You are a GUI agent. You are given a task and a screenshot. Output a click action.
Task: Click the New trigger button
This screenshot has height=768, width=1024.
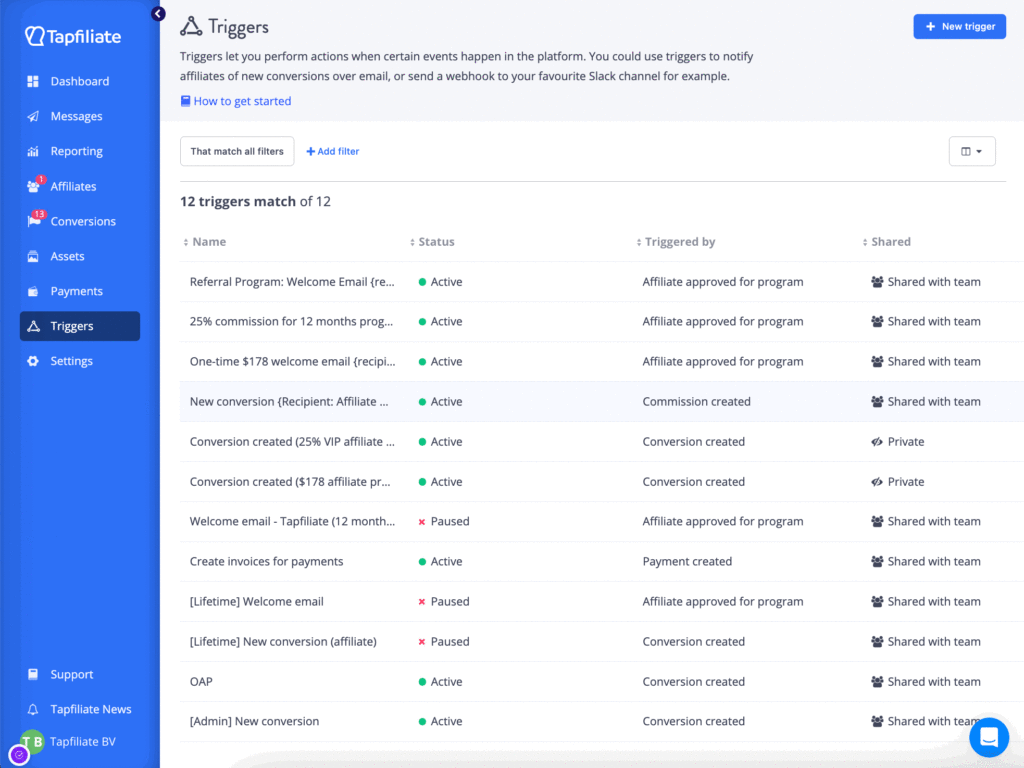click(959, 27)
